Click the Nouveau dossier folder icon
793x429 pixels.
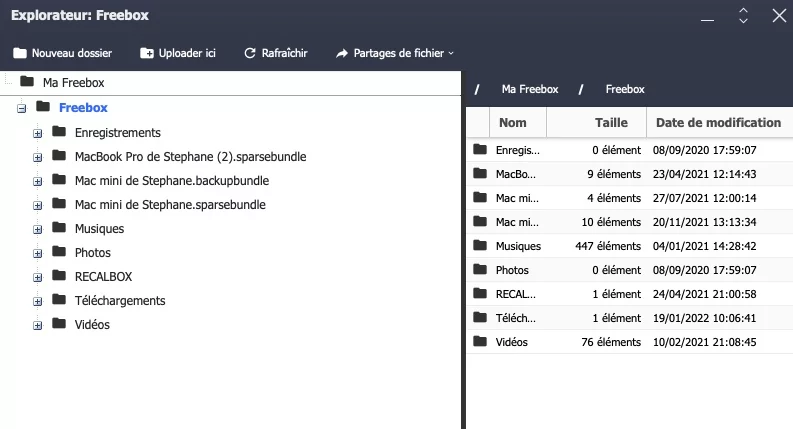pos(20,53)
